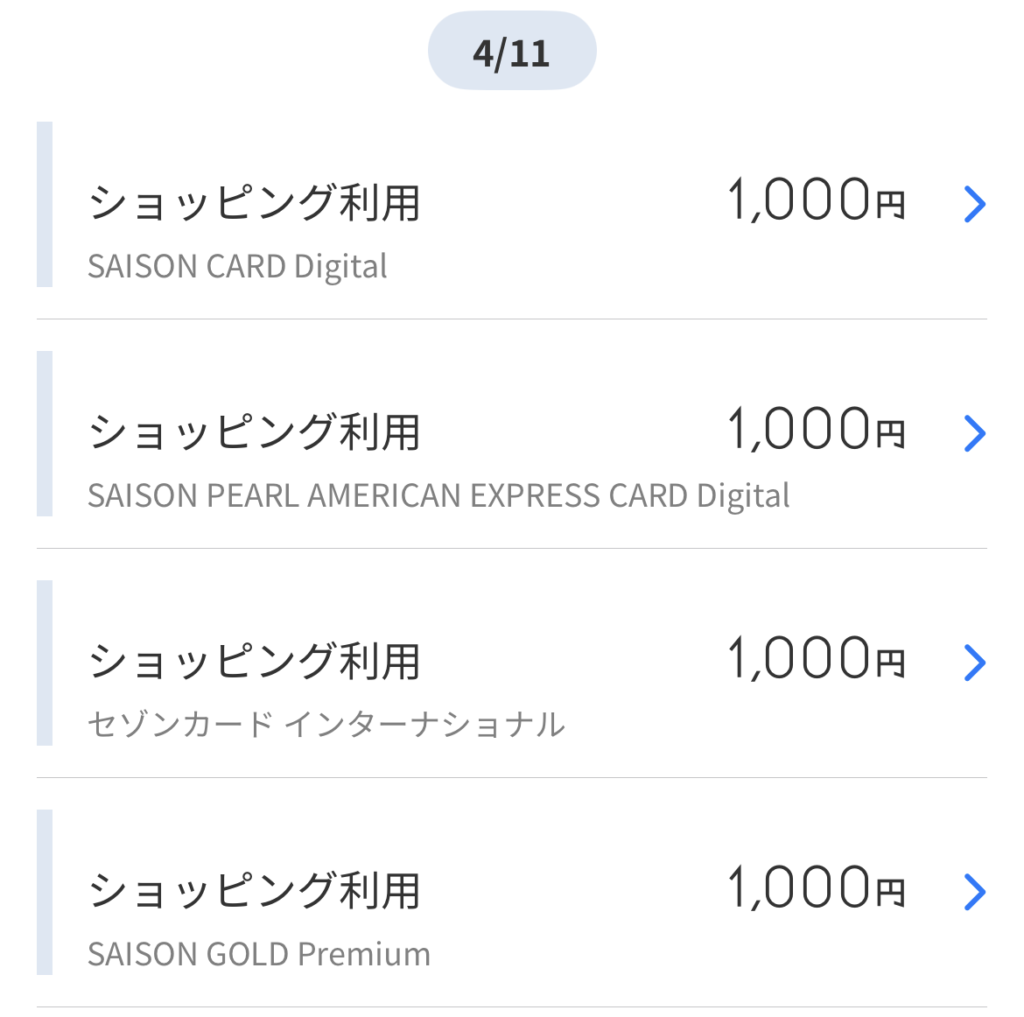Open the SAISON GOLD Premium row chevron

[974, 892]
